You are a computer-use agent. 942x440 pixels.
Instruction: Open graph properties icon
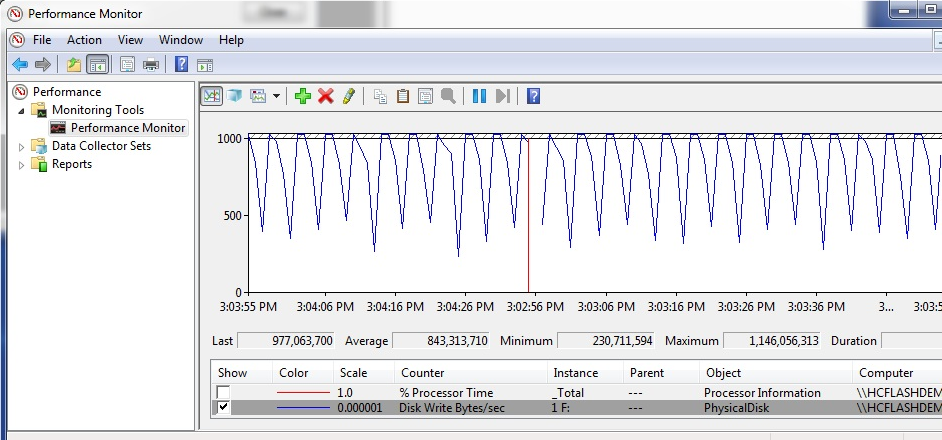point(425,96)
